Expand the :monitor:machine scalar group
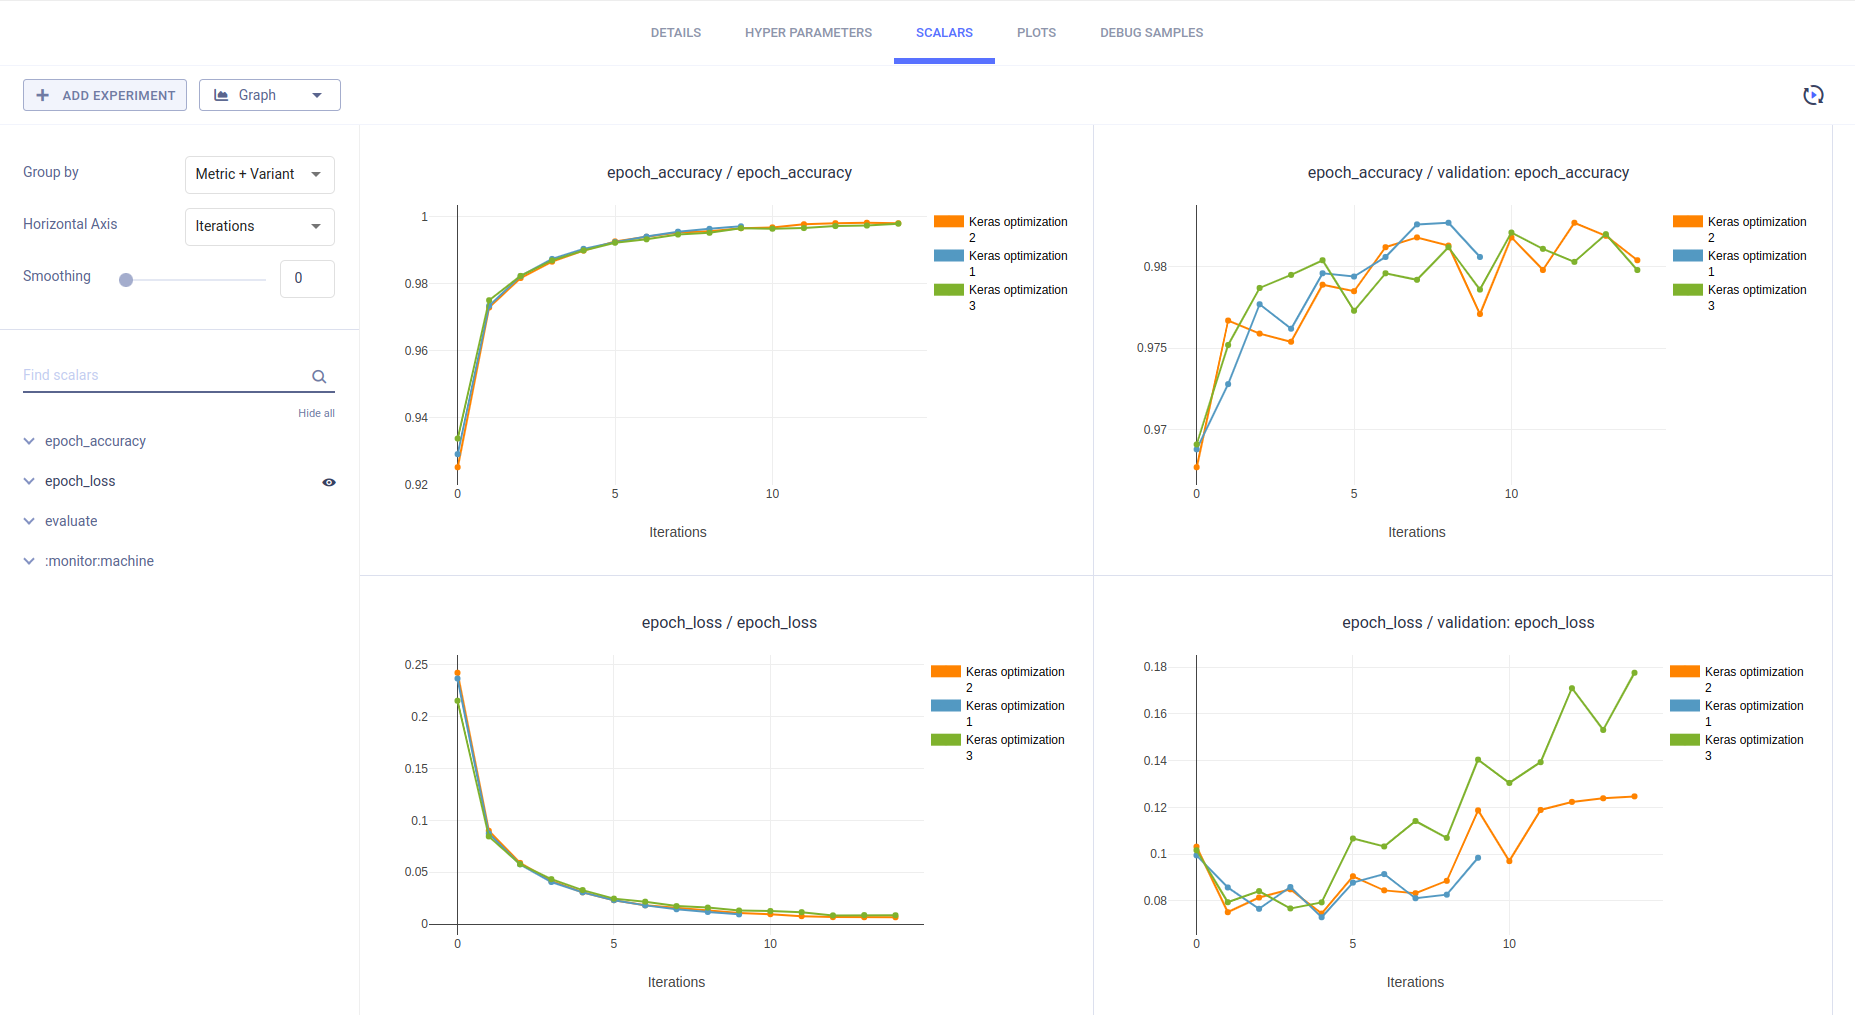The image size is (1855, 1015). [29, 561]
